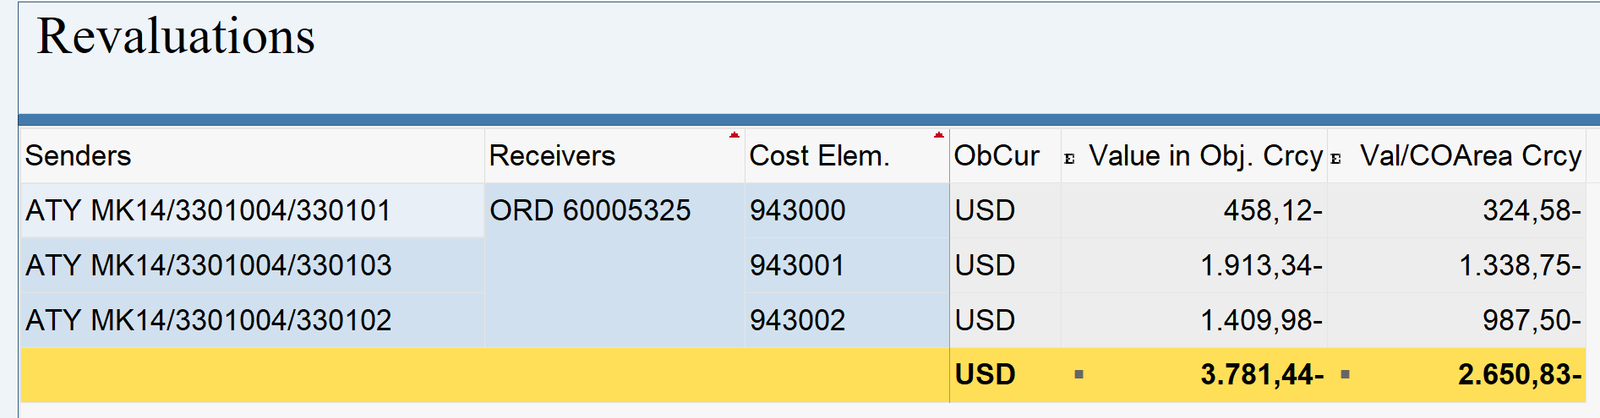Viewport: 1600px width, 418px height.
Task: Click the subtotal marker beside total 3.781,44-
Action: point(1078,375)
